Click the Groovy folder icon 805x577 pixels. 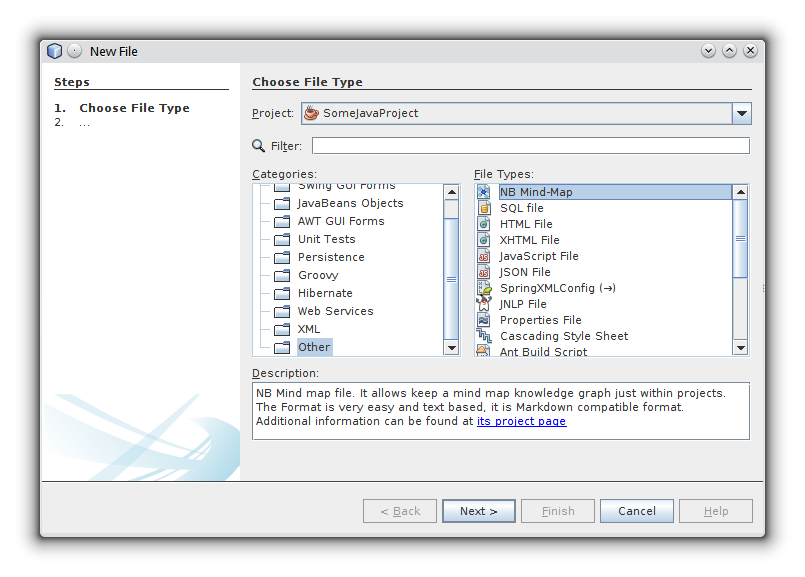coord(282,276)
